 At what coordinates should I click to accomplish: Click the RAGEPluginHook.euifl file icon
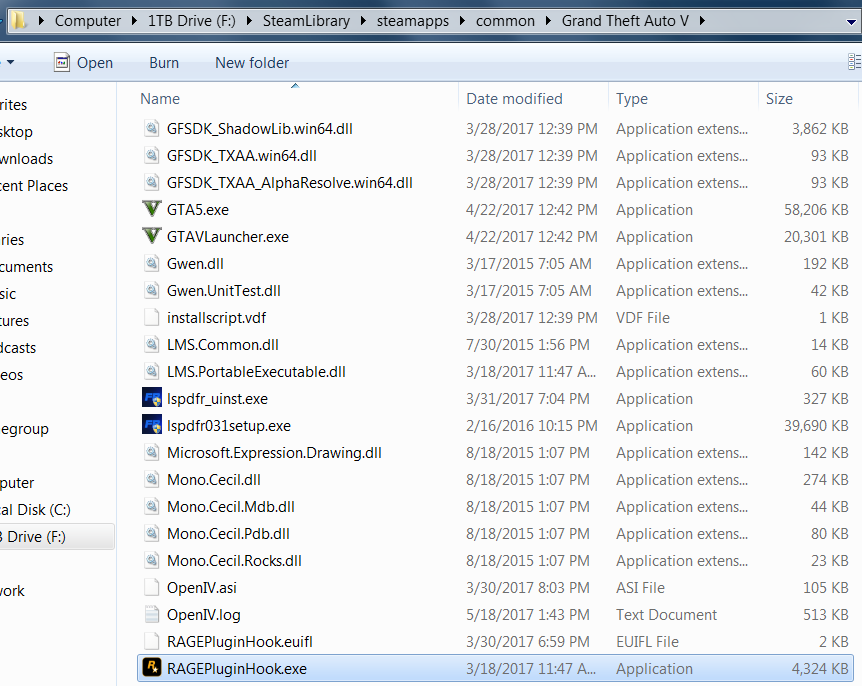tap(152, 641)
